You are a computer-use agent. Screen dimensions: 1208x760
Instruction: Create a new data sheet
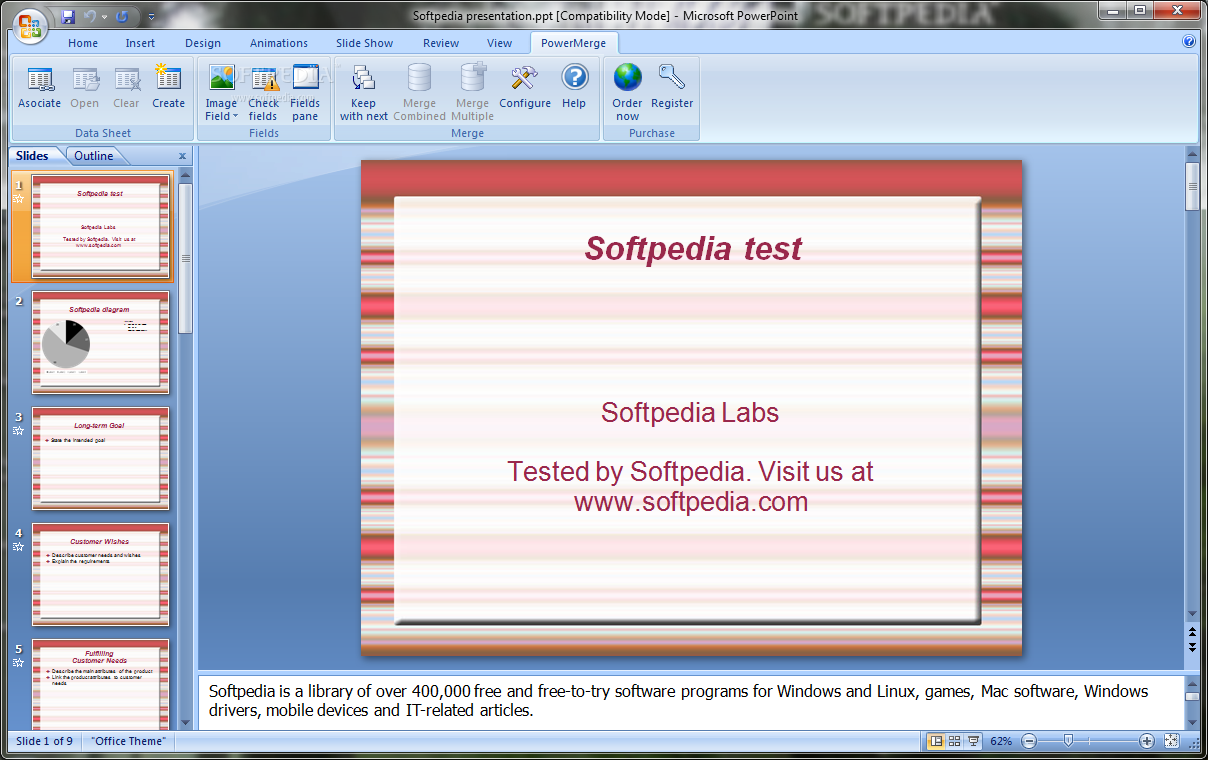(x=168, y=88)
